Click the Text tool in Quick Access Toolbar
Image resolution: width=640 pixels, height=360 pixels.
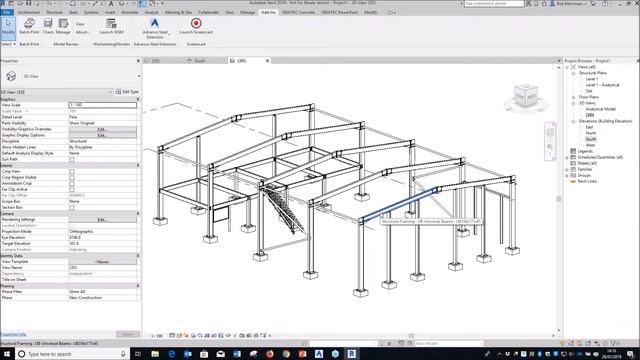coord(111,3)
